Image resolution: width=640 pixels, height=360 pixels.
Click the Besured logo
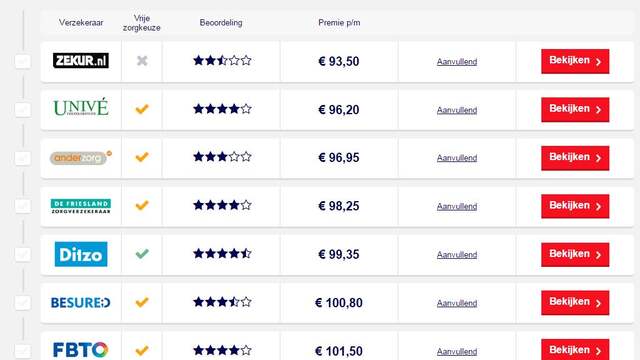(81, 302)
